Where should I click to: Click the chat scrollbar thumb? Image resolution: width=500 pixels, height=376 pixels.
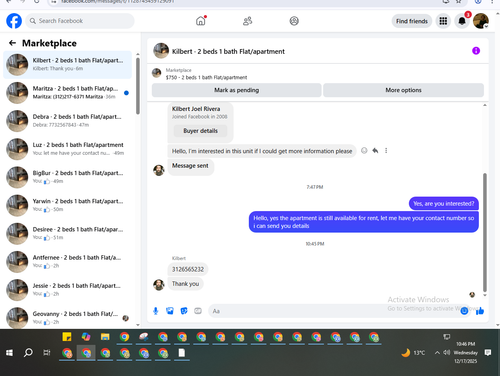tap(485, 232)
